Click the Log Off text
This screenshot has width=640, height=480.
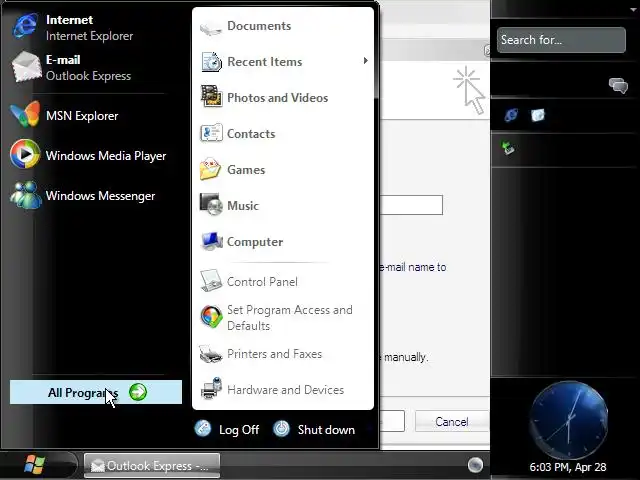[239, 430]
